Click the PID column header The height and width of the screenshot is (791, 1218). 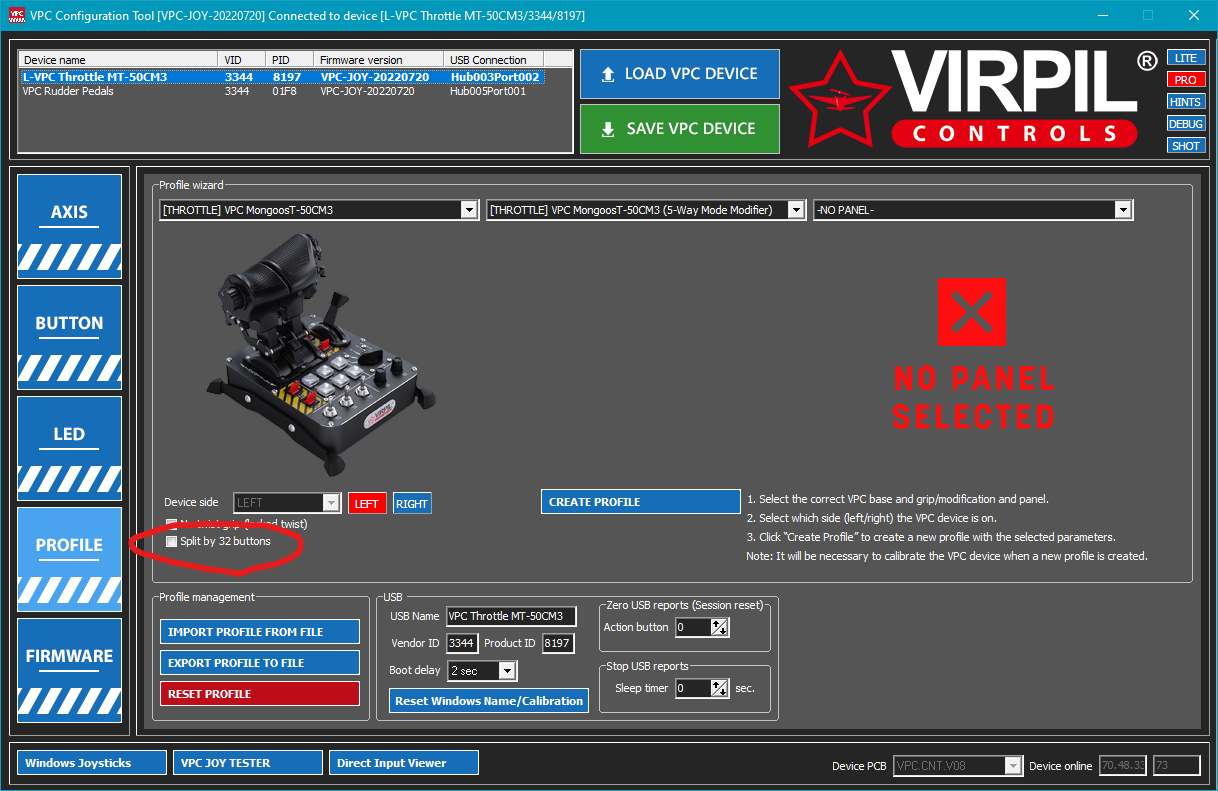coord(290,60)
